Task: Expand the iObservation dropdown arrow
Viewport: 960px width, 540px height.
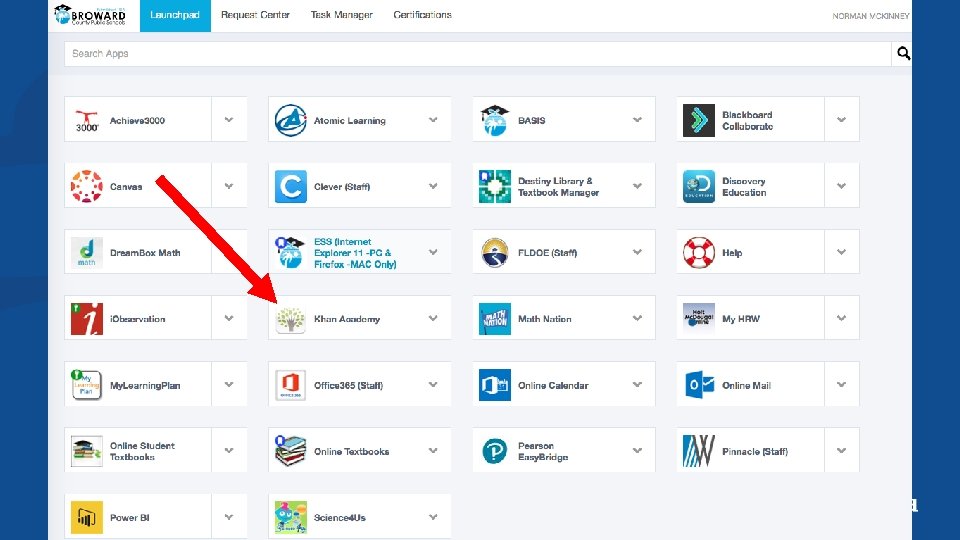Action: click(229, 318)
